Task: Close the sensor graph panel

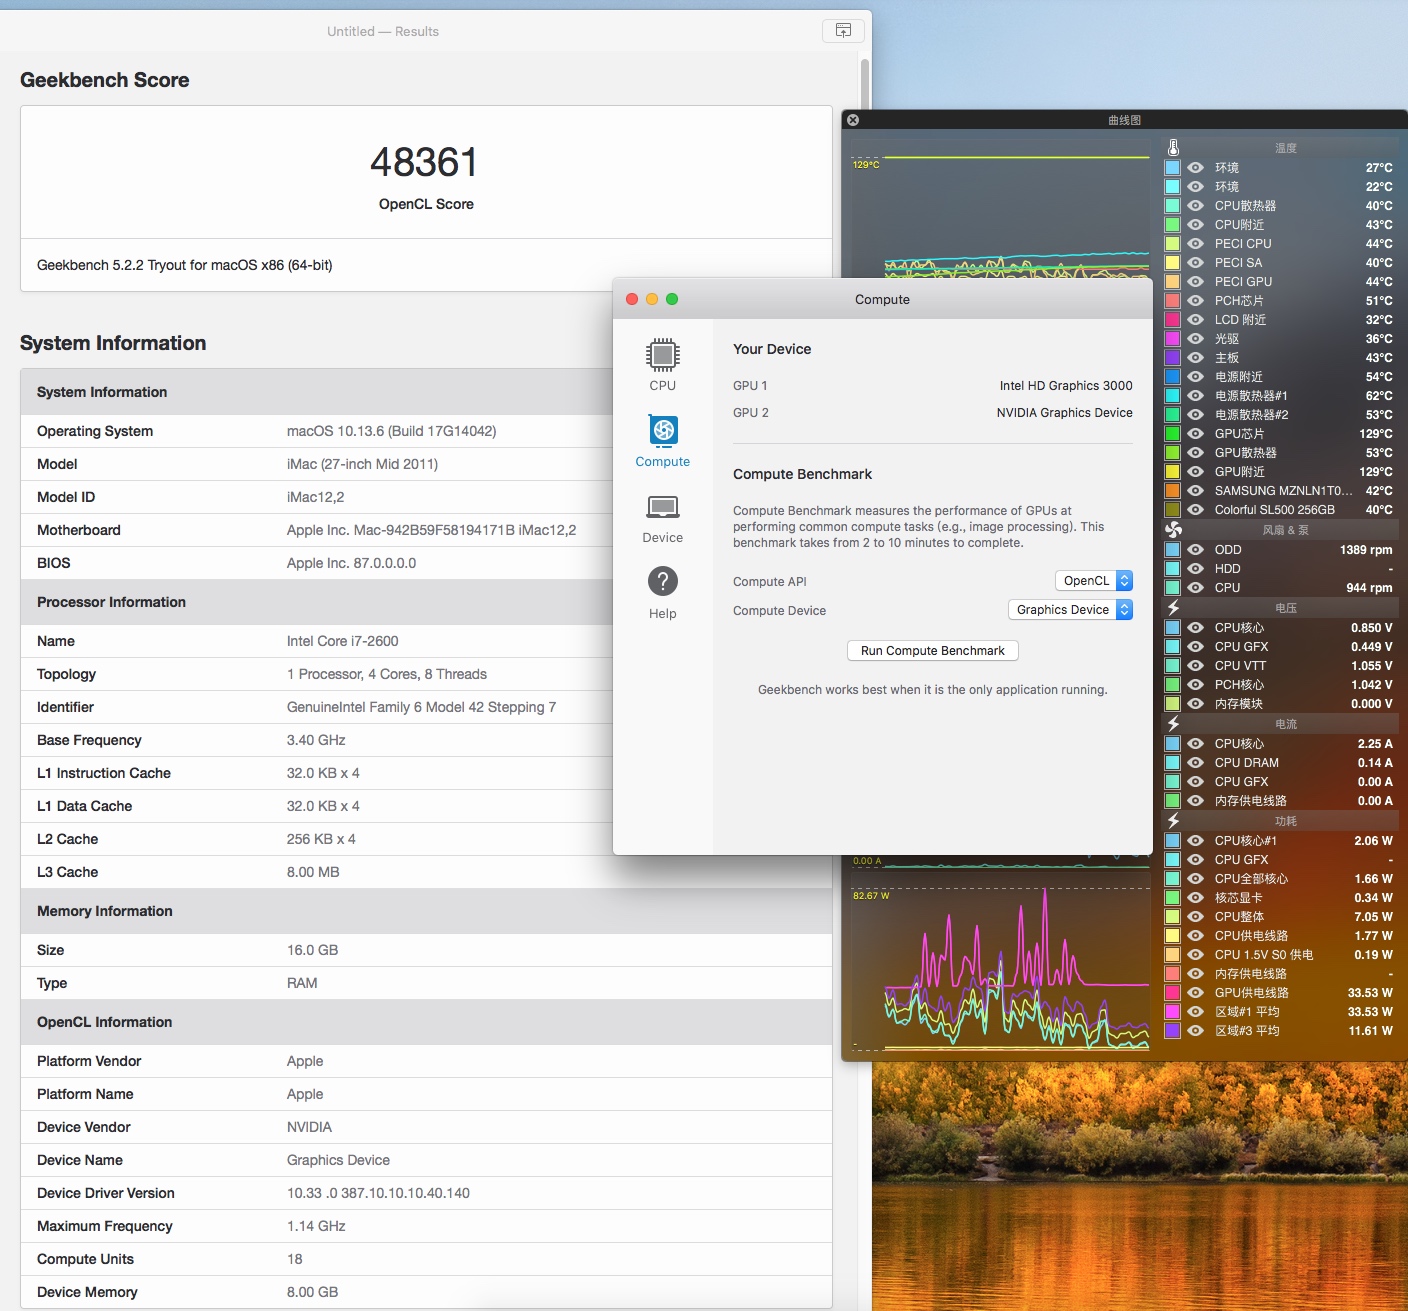Action: 853,120
